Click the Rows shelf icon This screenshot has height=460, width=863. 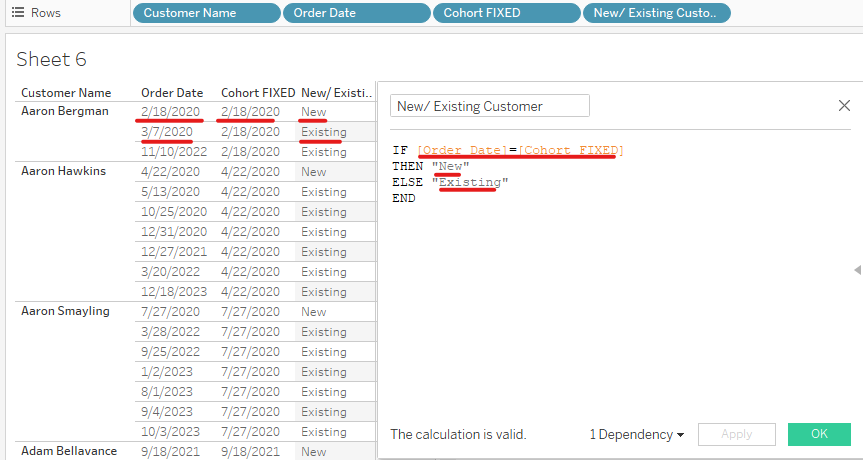(x=18, y=12)
